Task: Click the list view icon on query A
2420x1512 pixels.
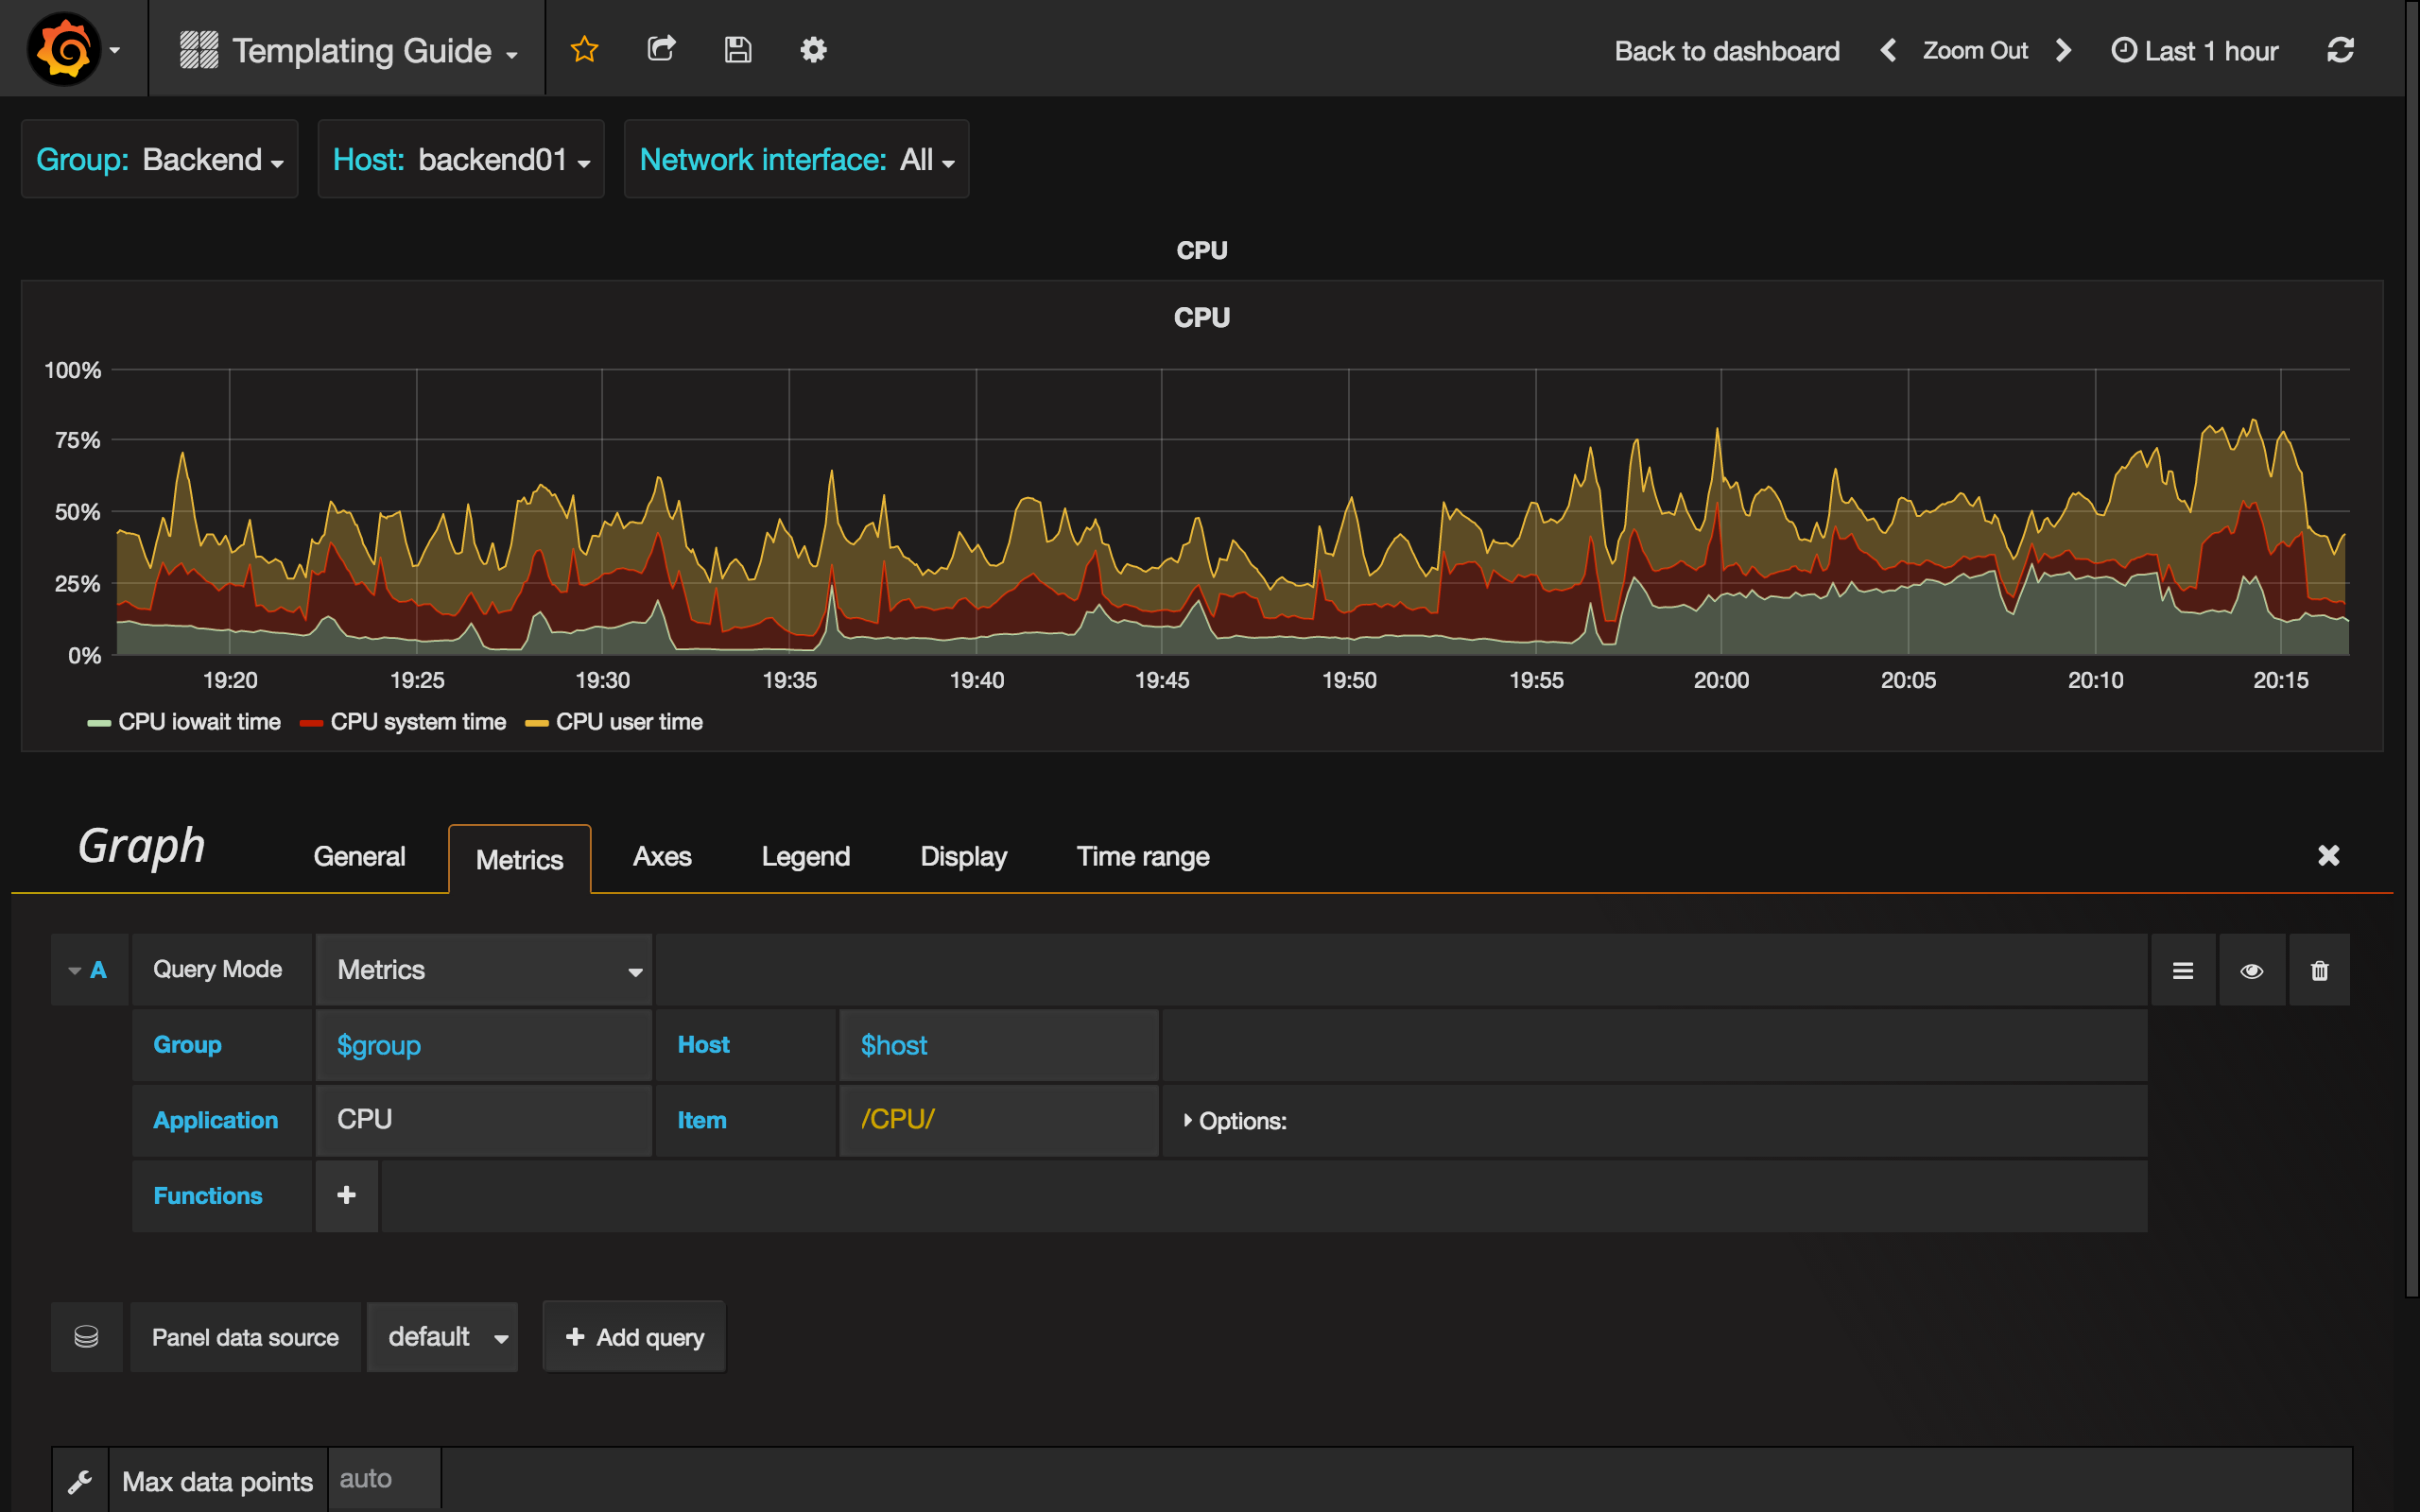Action: (x=2182, y=969)
